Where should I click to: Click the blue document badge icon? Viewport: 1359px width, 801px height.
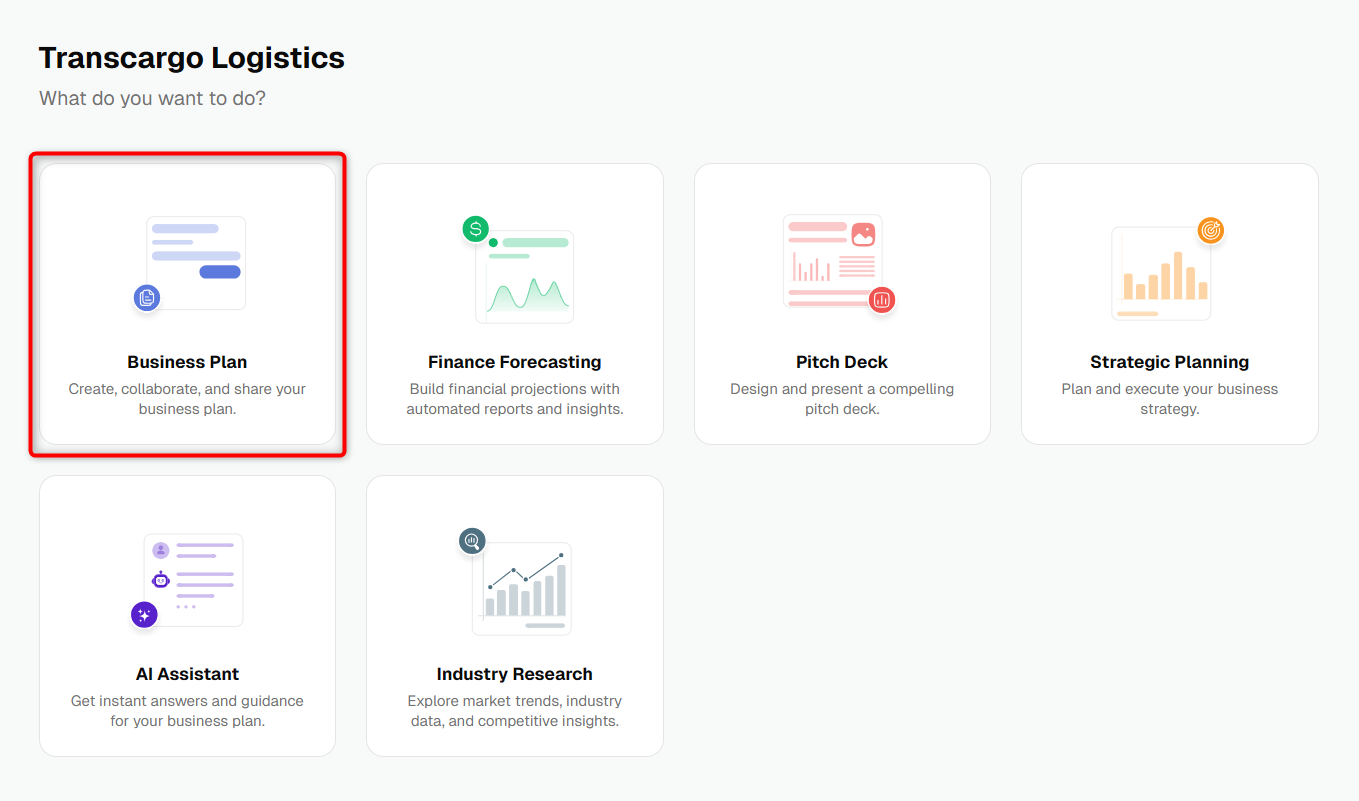point(147,297)
